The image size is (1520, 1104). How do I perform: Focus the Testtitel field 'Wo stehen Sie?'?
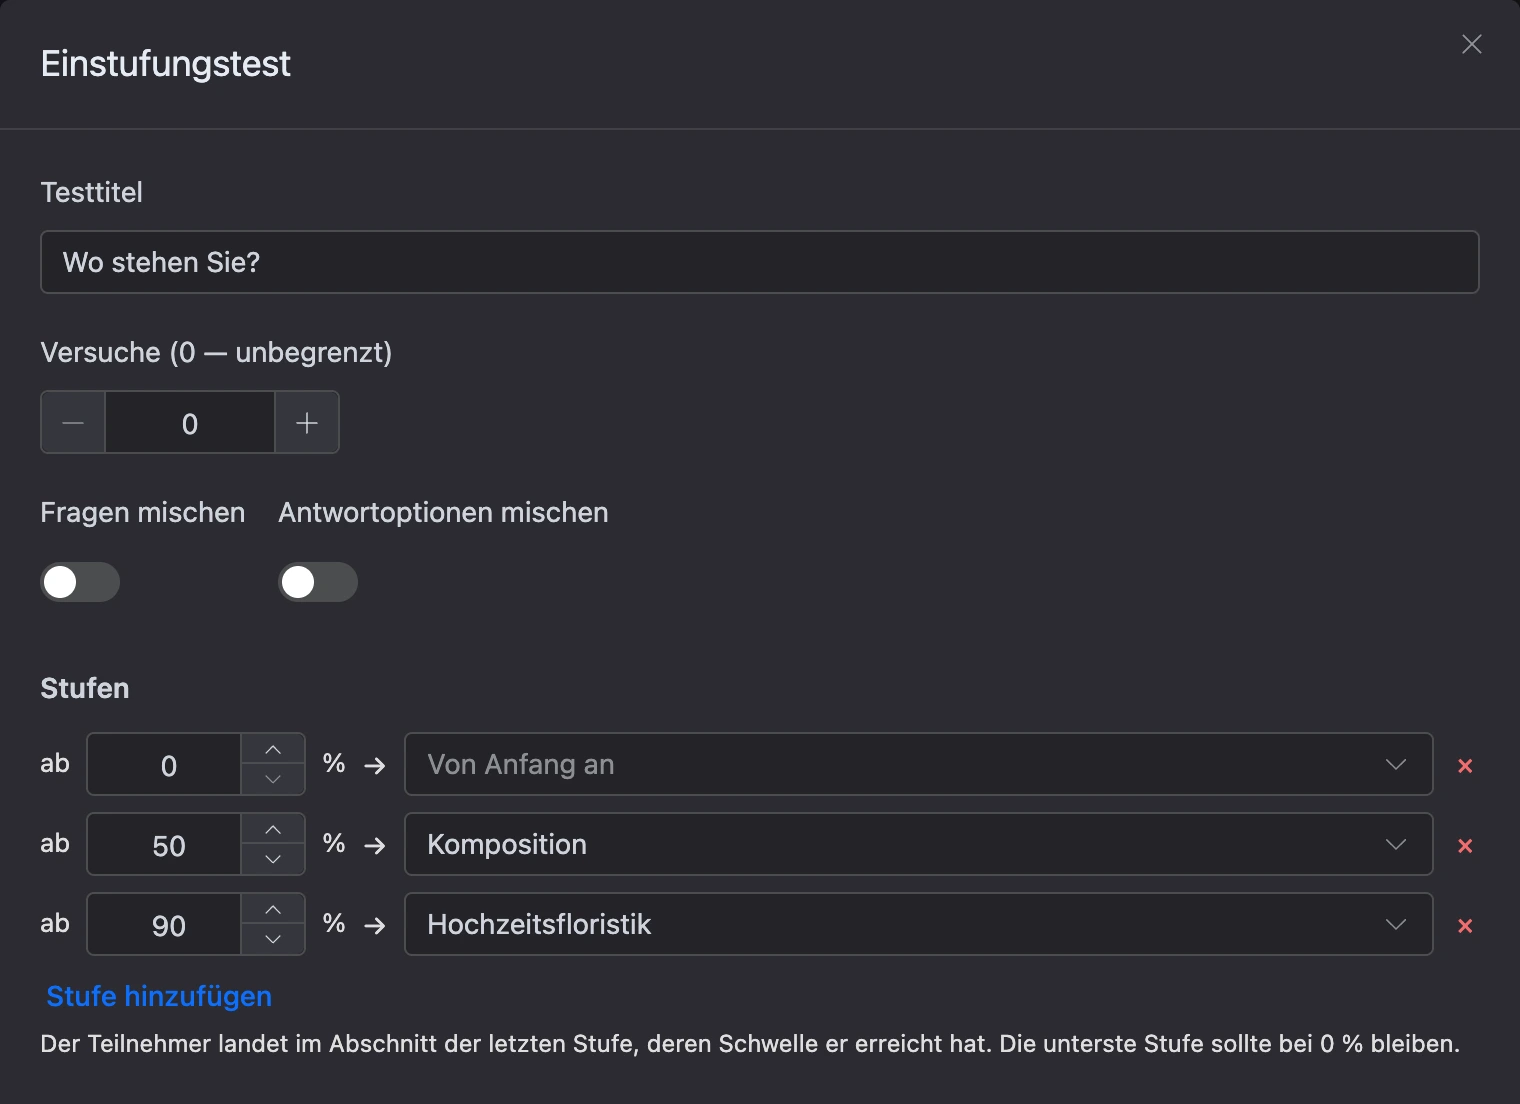coord(759,262)
